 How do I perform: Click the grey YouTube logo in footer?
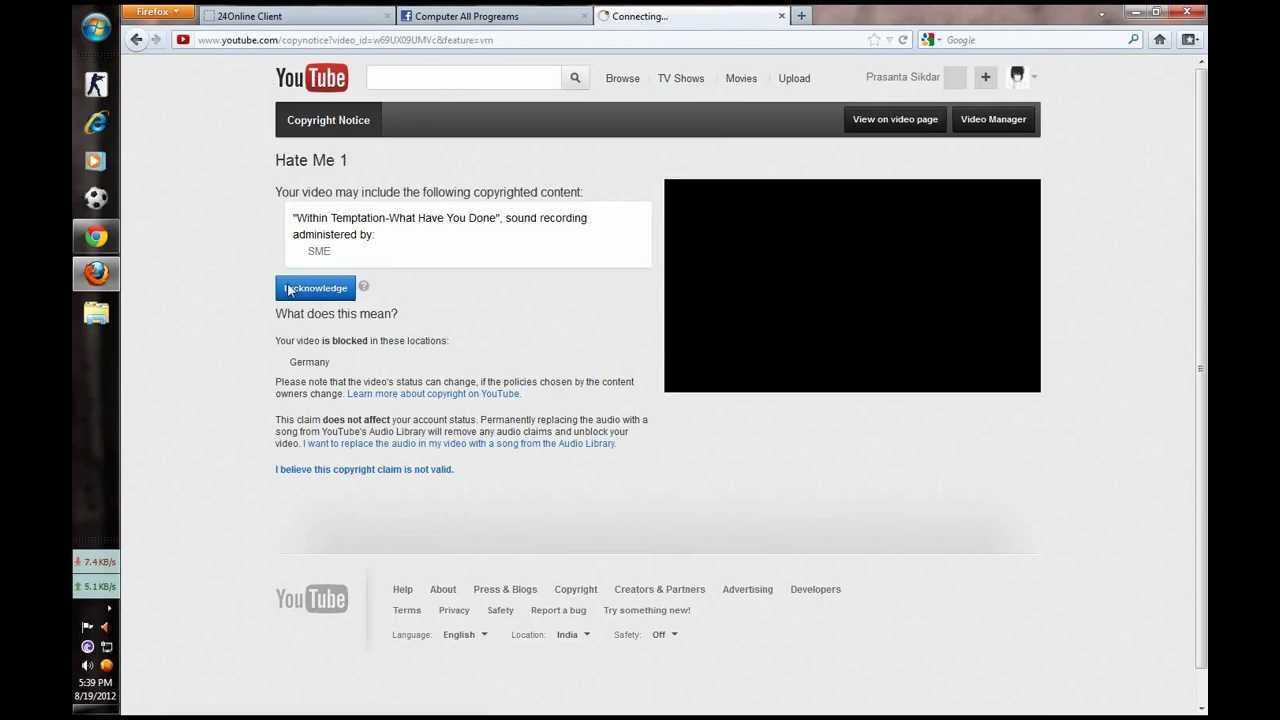tap(312, 598)
